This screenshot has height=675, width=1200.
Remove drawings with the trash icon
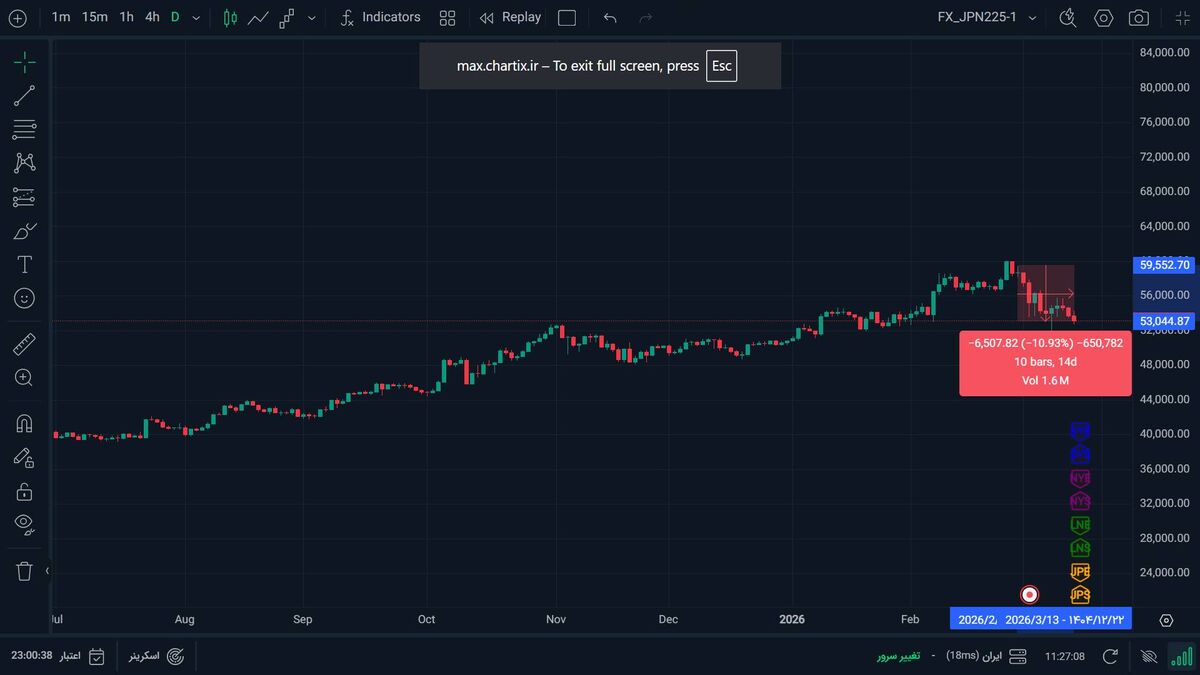coord(25,571)
